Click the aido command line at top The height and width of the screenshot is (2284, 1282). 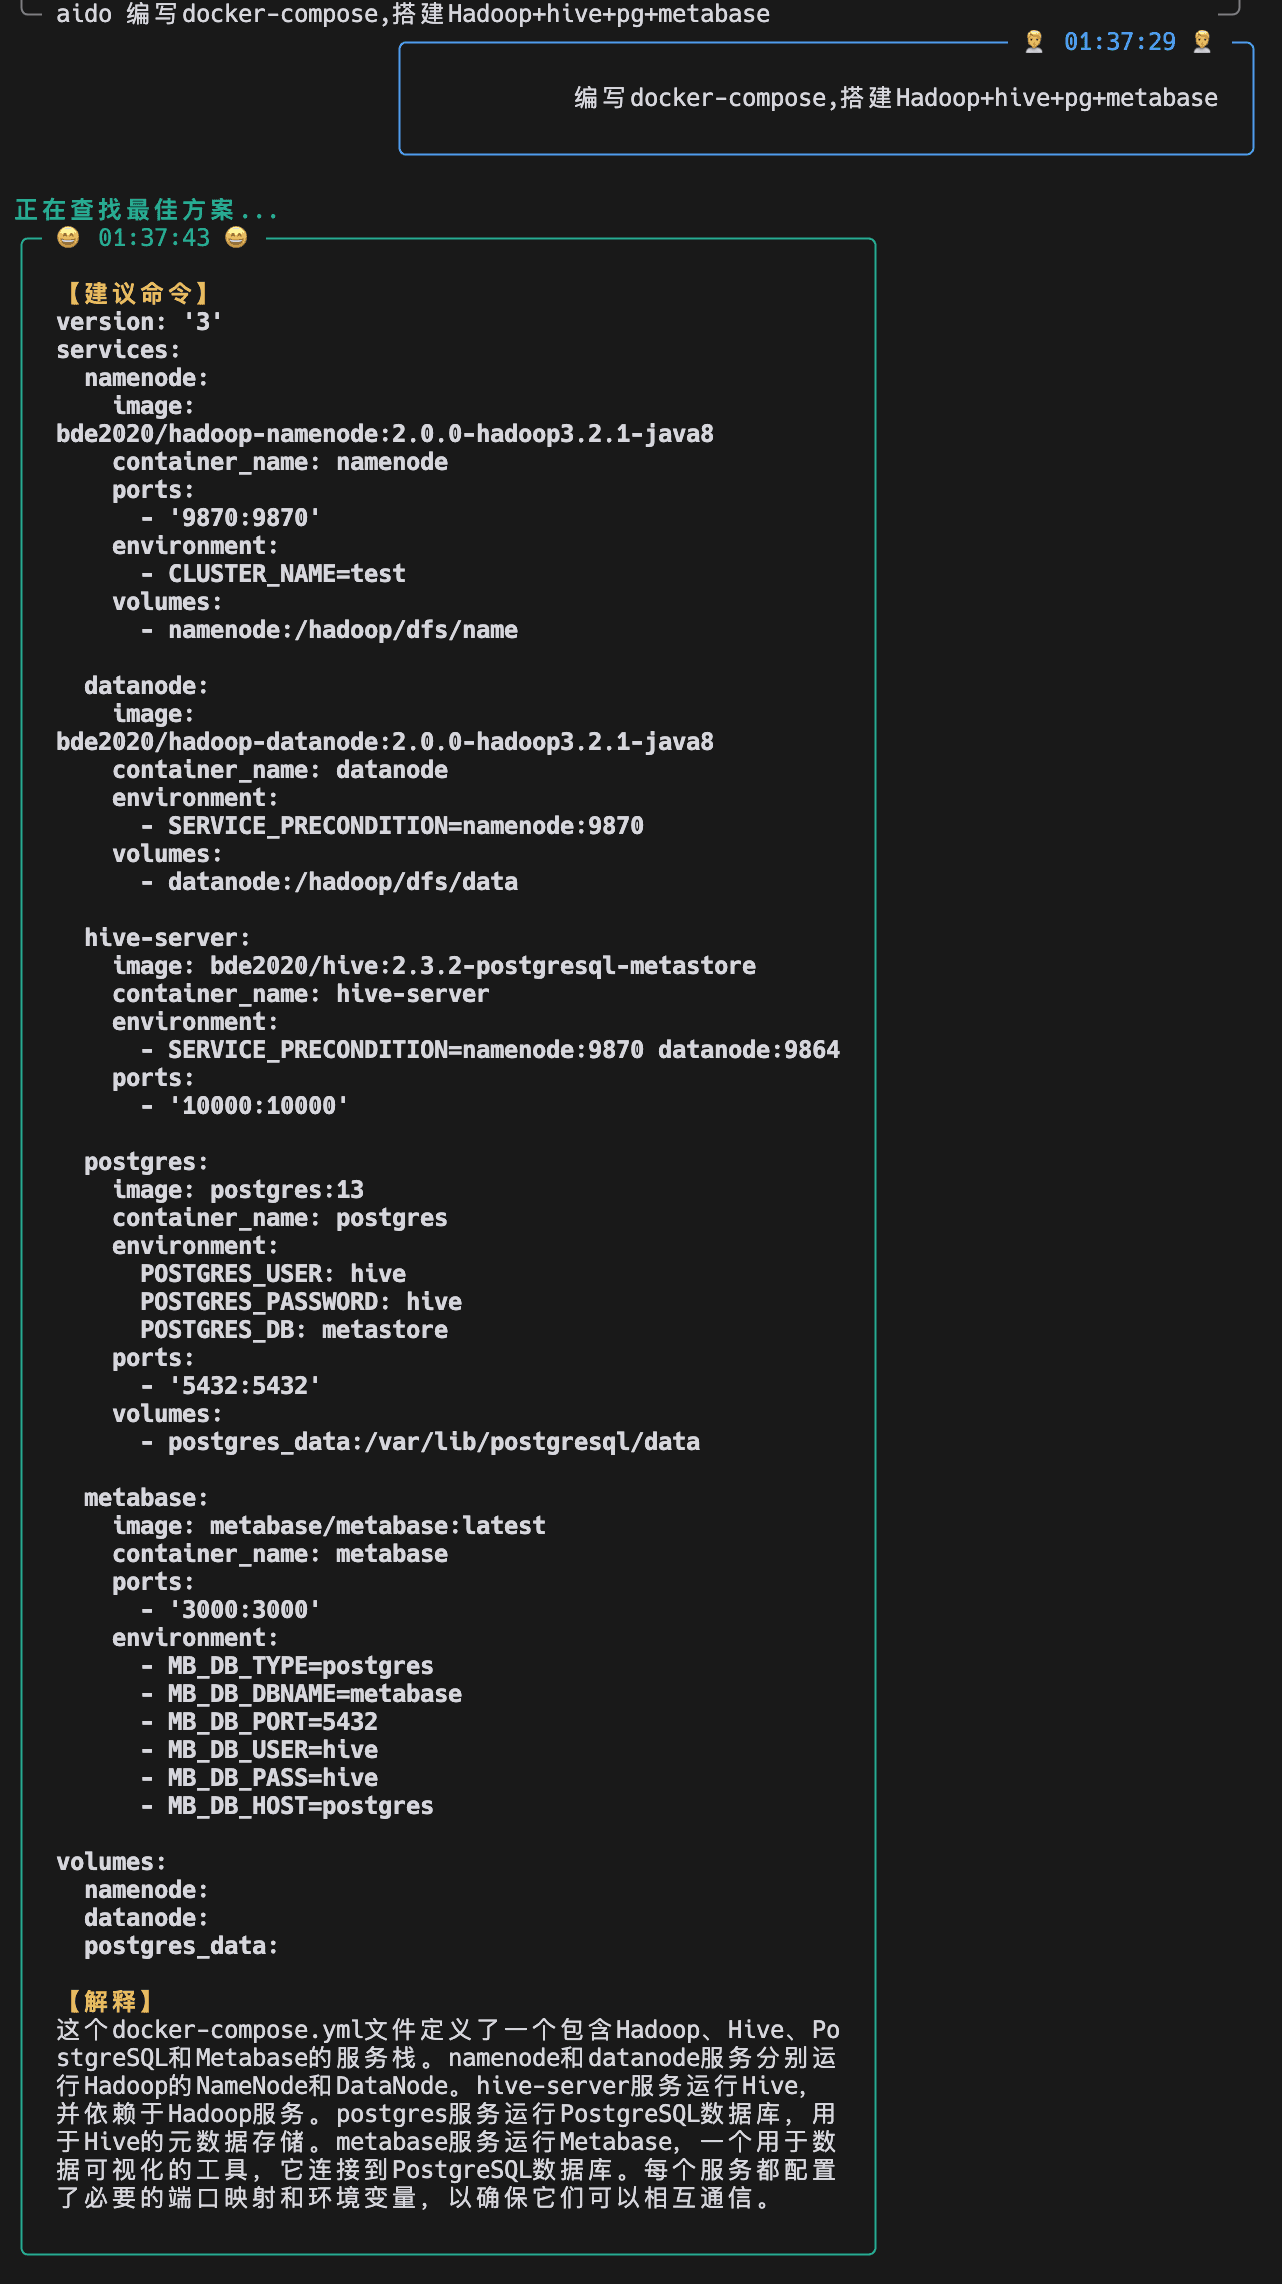coord(413,14)
